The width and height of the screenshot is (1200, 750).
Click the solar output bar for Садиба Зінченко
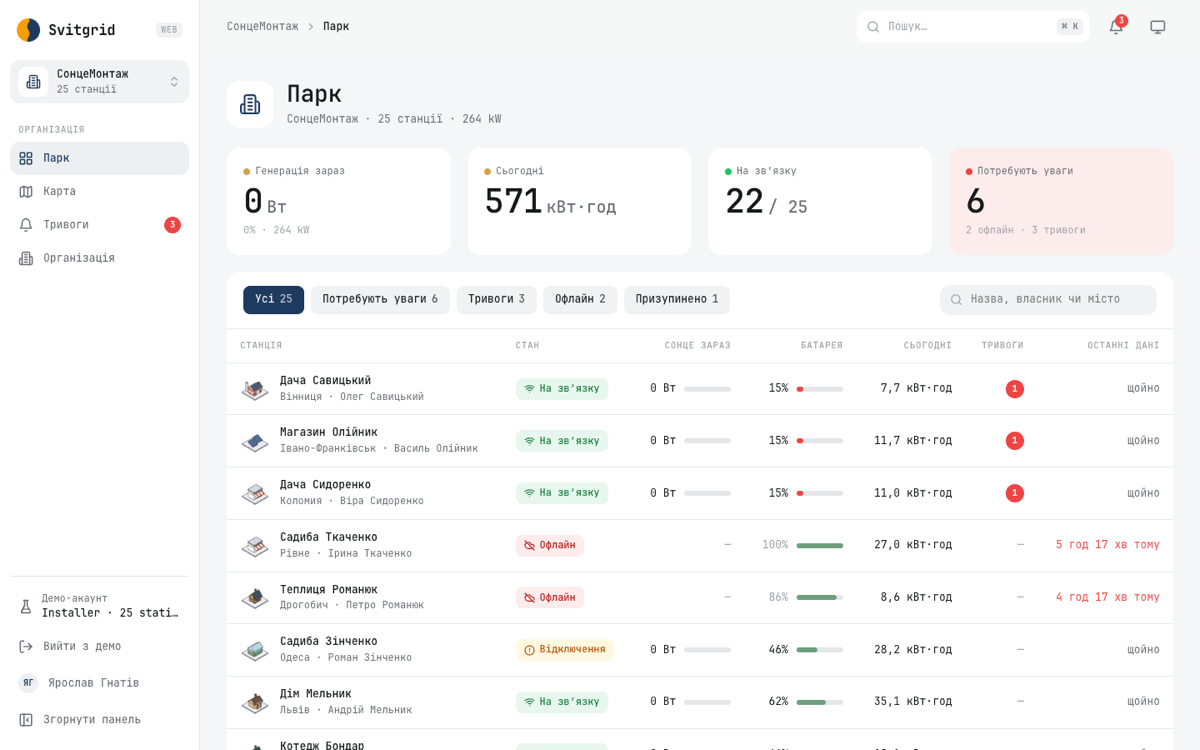click(x=707, y=650)
